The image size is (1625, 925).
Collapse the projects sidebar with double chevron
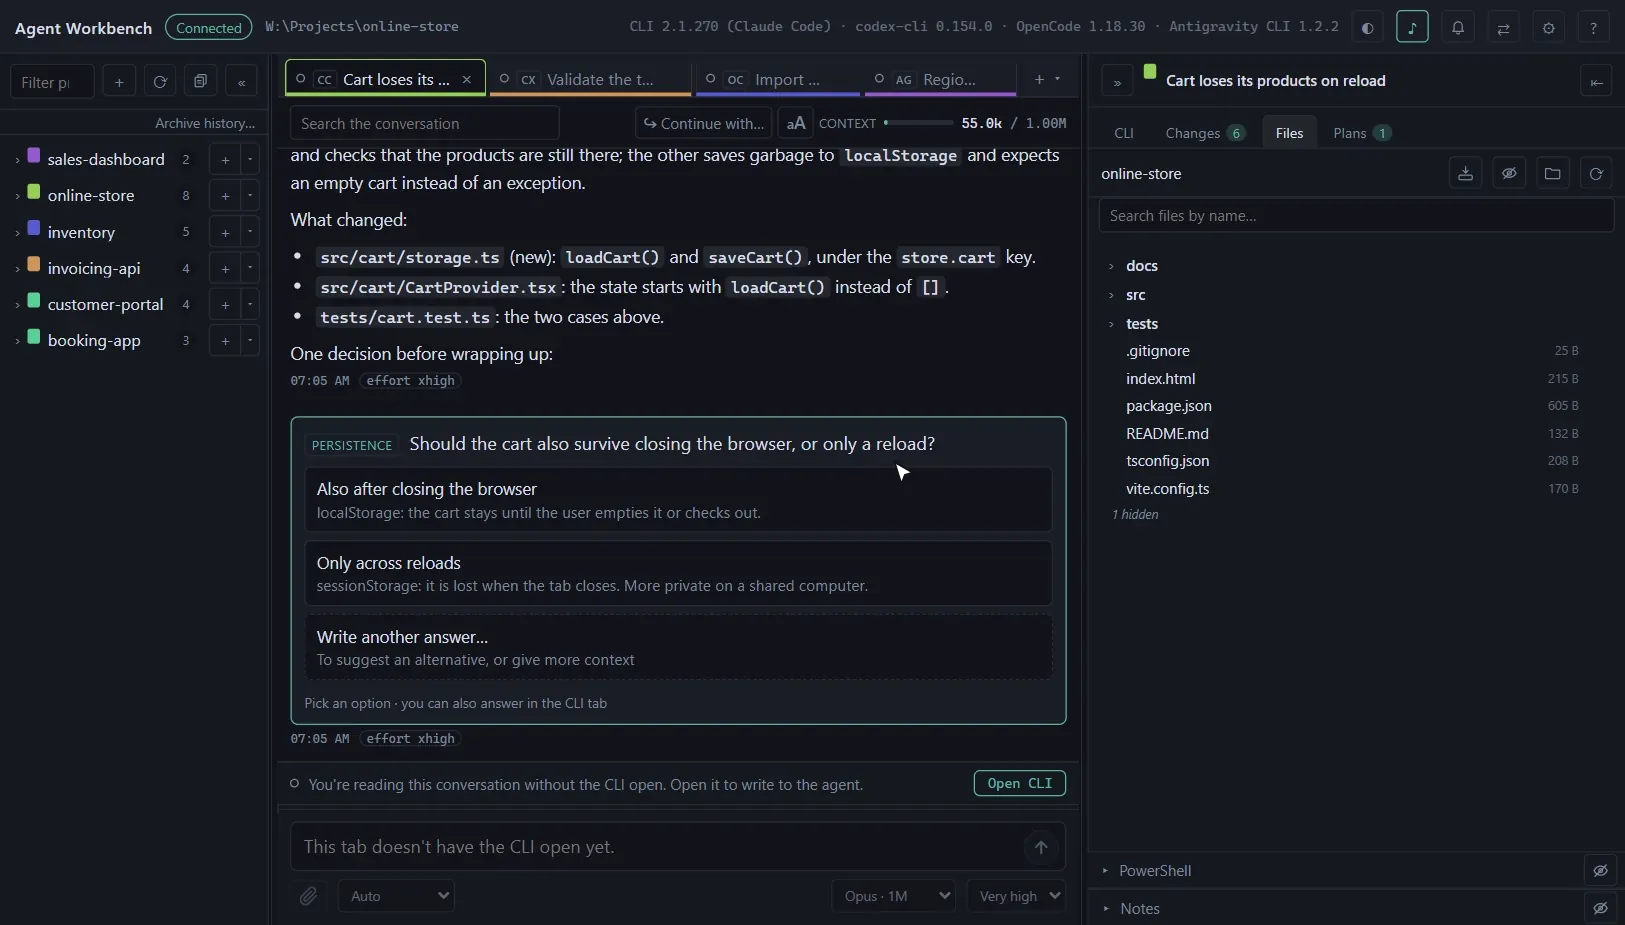point(241,82)
